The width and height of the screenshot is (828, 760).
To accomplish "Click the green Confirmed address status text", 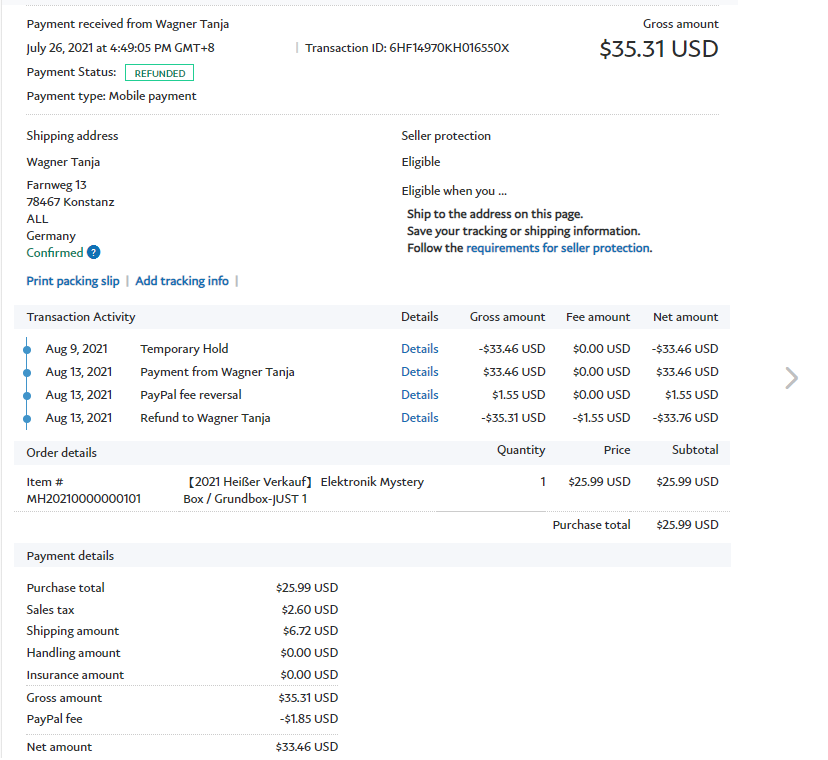I will pos(54,253).
